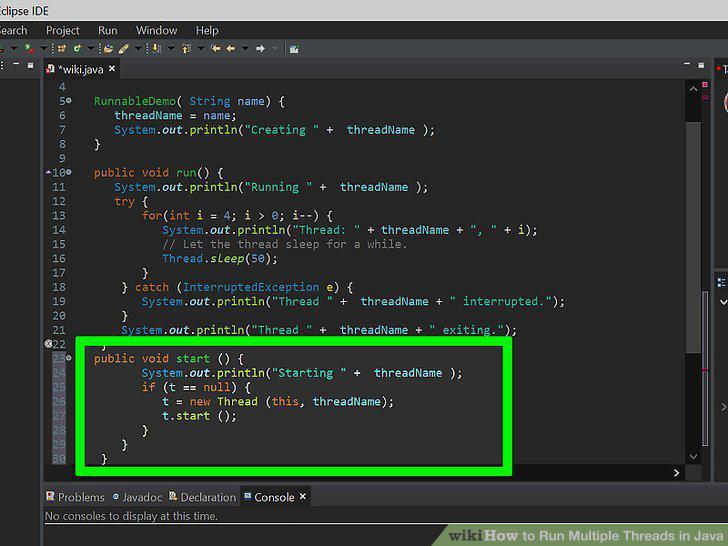
Task: Collapse the start() method at line 23
Action: (69, 358)
